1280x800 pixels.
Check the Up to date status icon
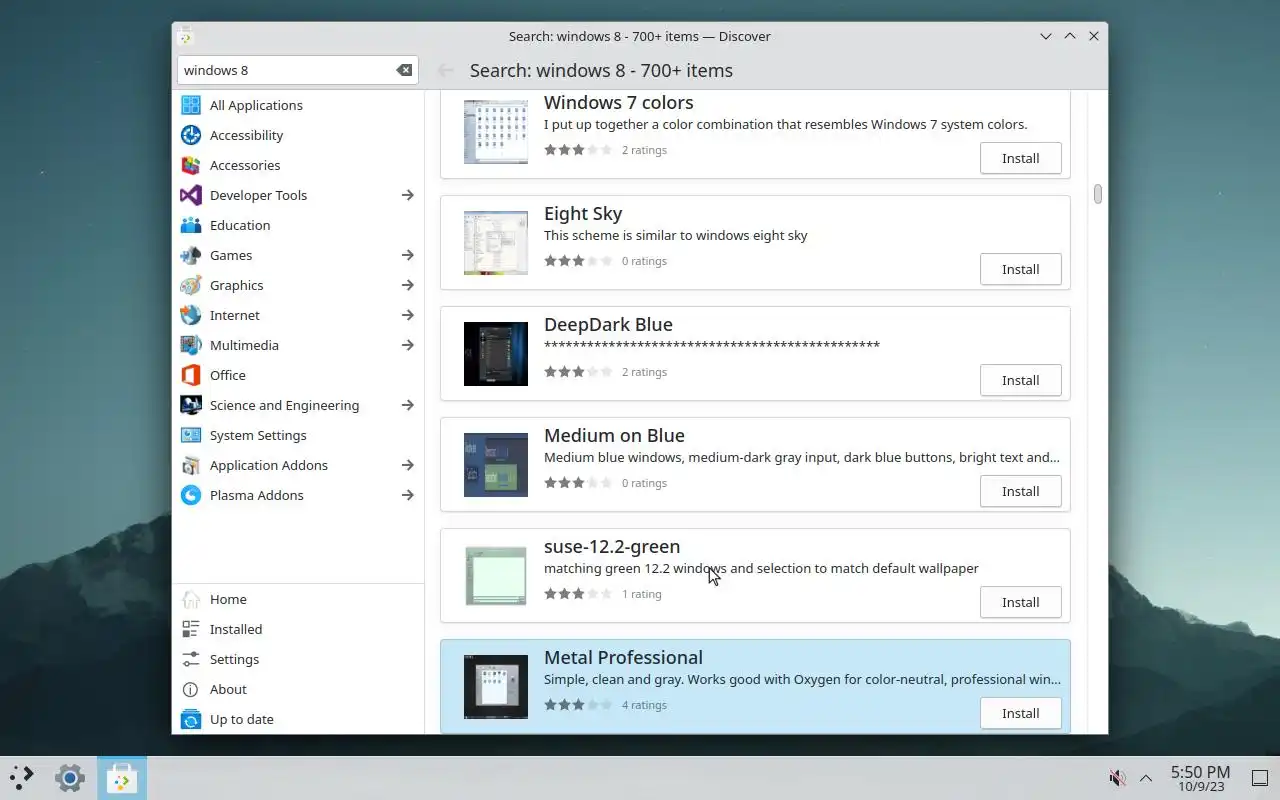coord(191,719)
